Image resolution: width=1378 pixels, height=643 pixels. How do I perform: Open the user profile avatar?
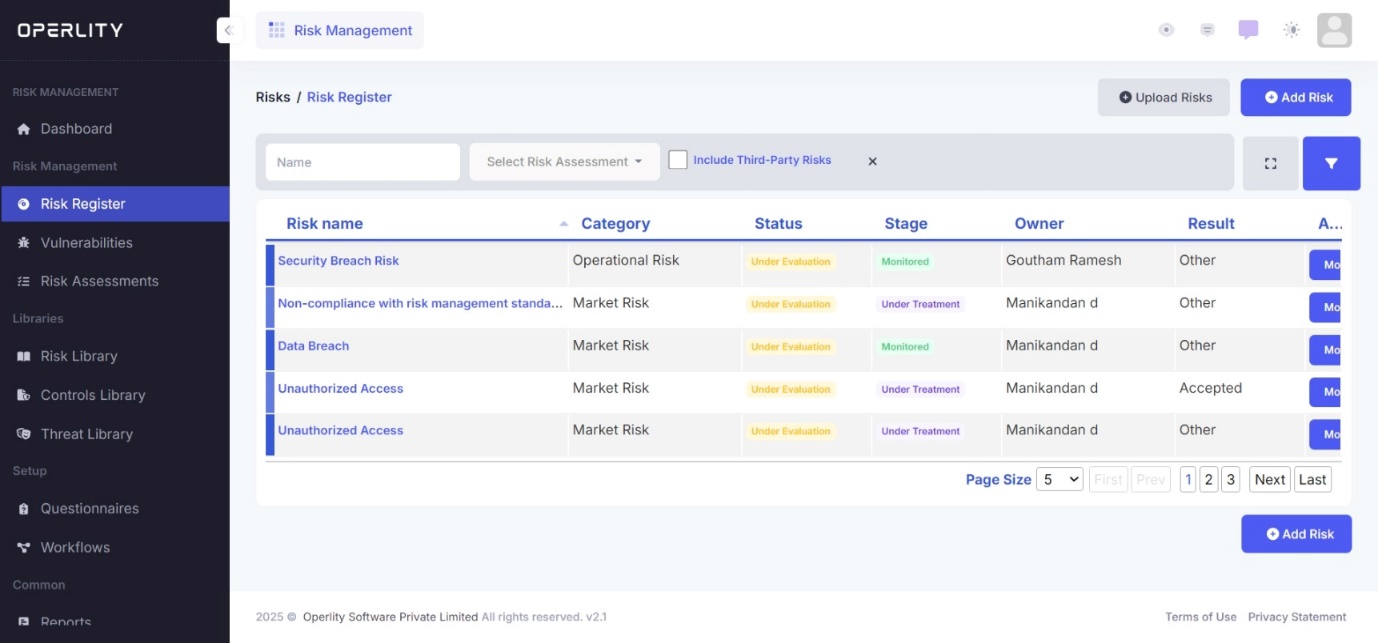point(1334,30)
